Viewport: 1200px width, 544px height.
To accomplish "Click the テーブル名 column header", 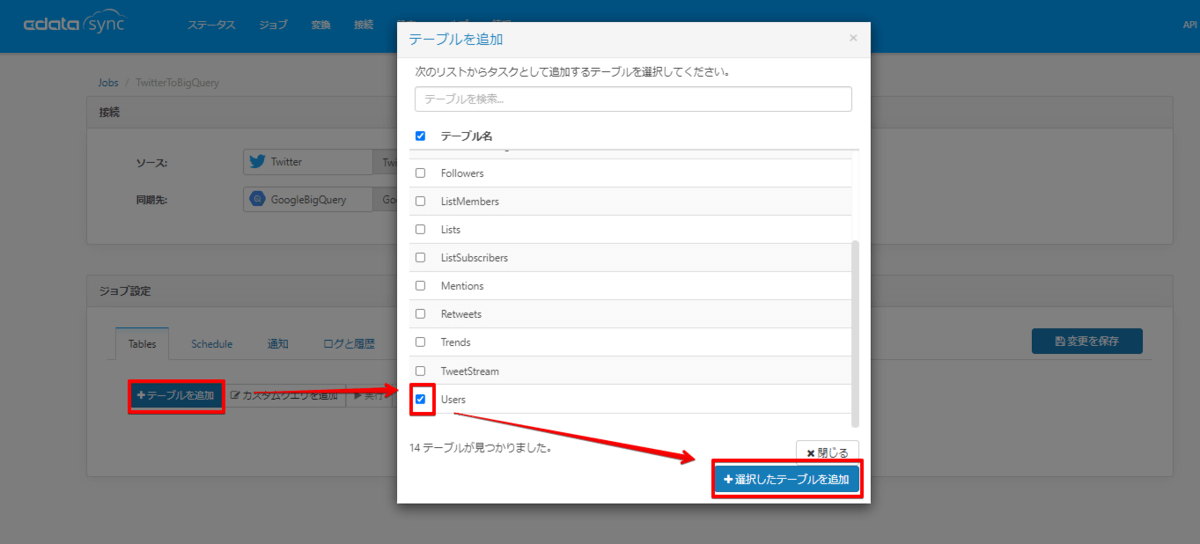I will 466,136.
